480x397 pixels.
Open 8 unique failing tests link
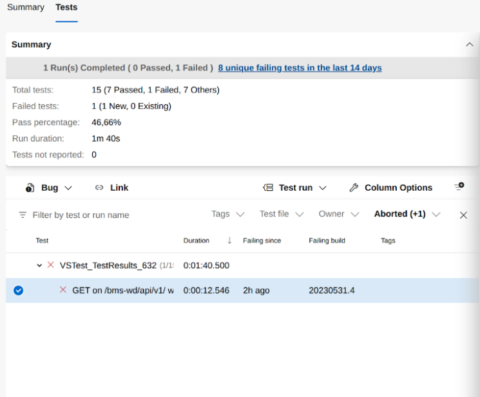pyautogui.click(x=300, y=68)
